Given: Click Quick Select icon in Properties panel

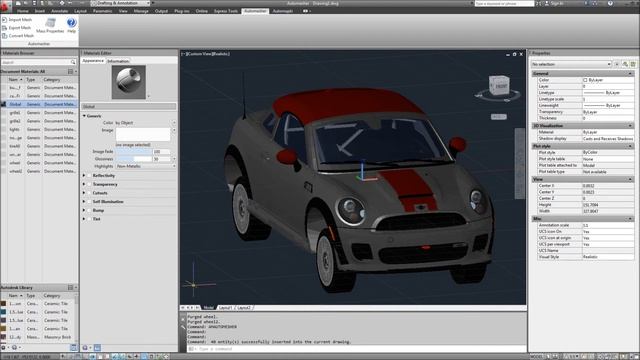Looking at the screenshot, I should pyautogui.click(x=633, y=64).
